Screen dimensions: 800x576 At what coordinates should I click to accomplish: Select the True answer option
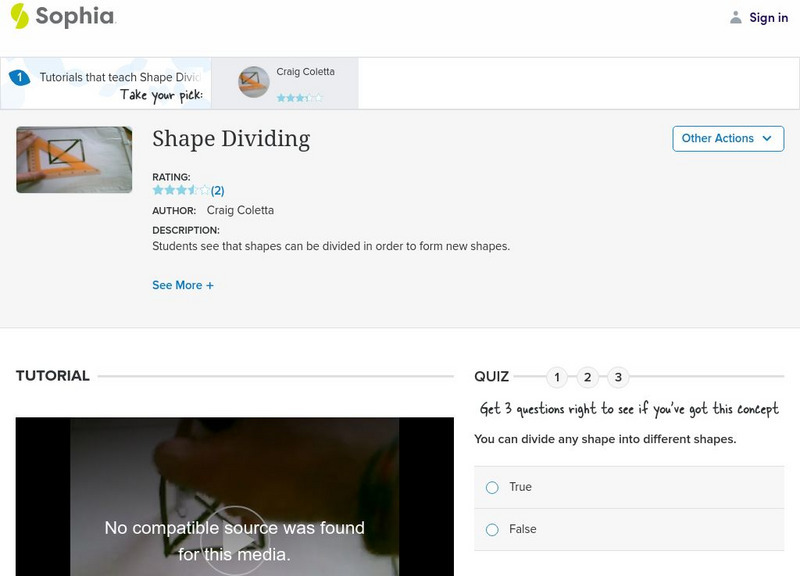(x=491, y=486)
